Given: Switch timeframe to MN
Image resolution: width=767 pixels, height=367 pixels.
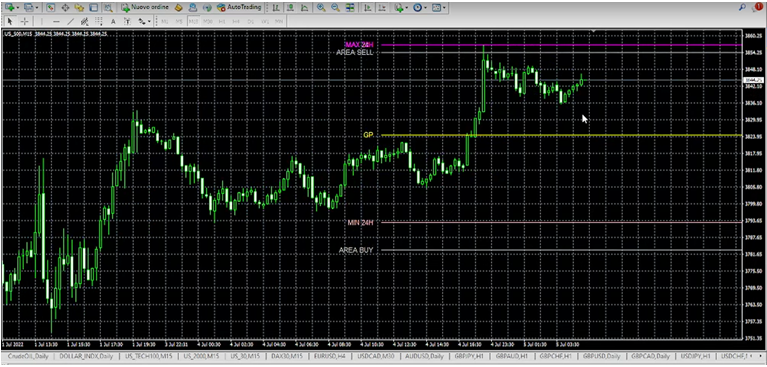Looking at the screenshot, I should 279,21.
